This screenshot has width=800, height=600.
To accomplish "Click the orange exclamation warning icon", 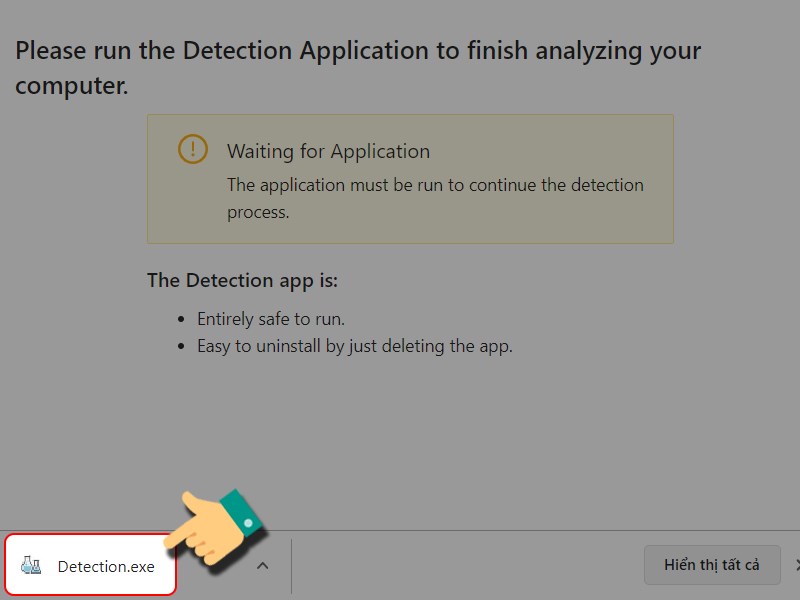I will [192, 149].
